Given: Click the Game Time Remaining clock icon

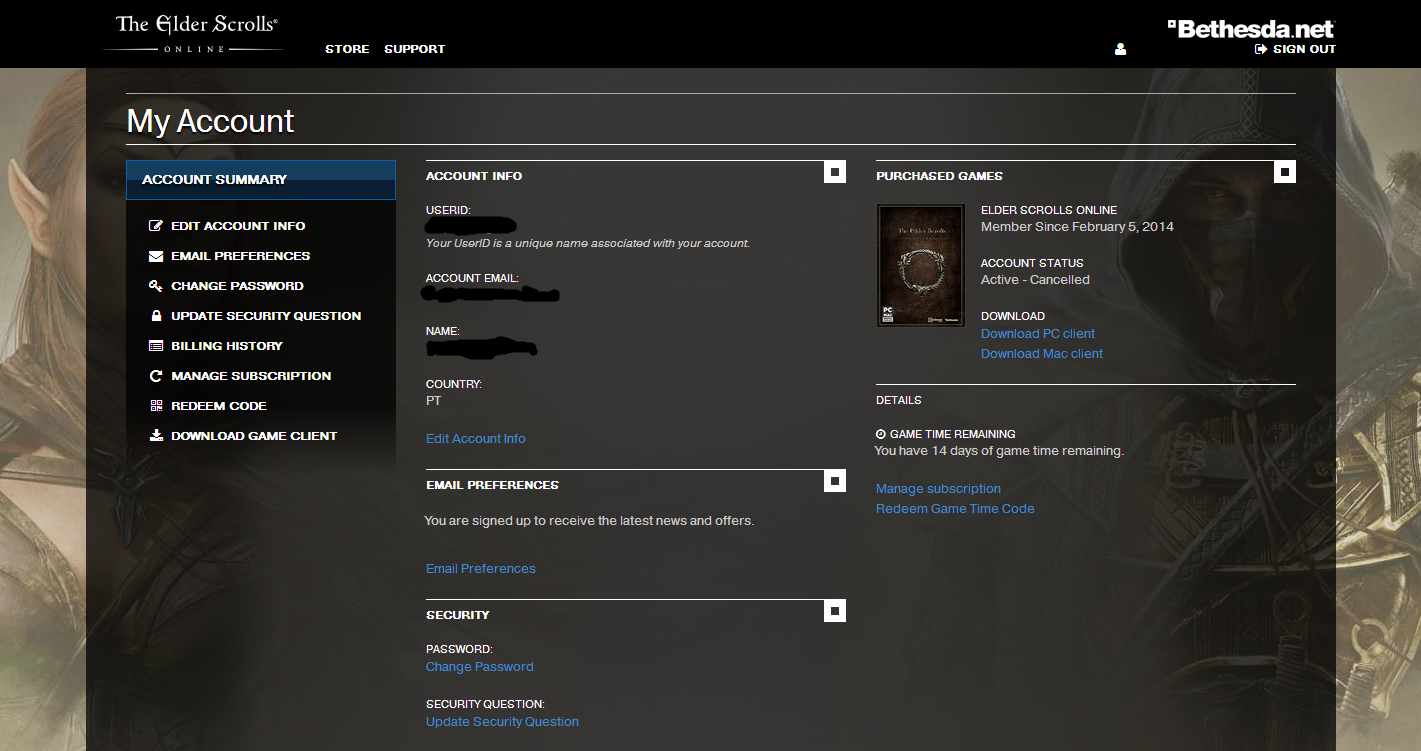Looking at the screenshot, I should [x=881, y=434].
